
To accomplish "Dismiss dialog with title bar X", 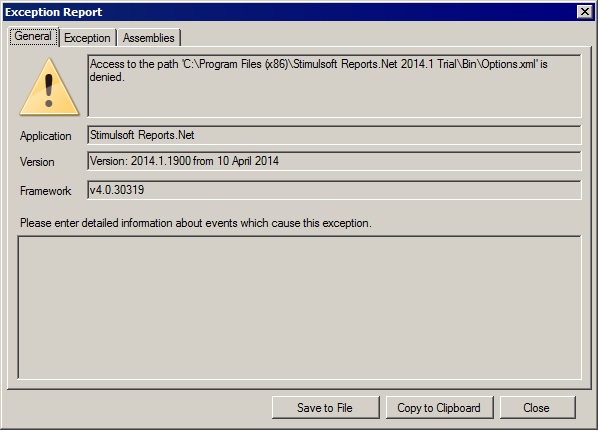I will (584, 12).
